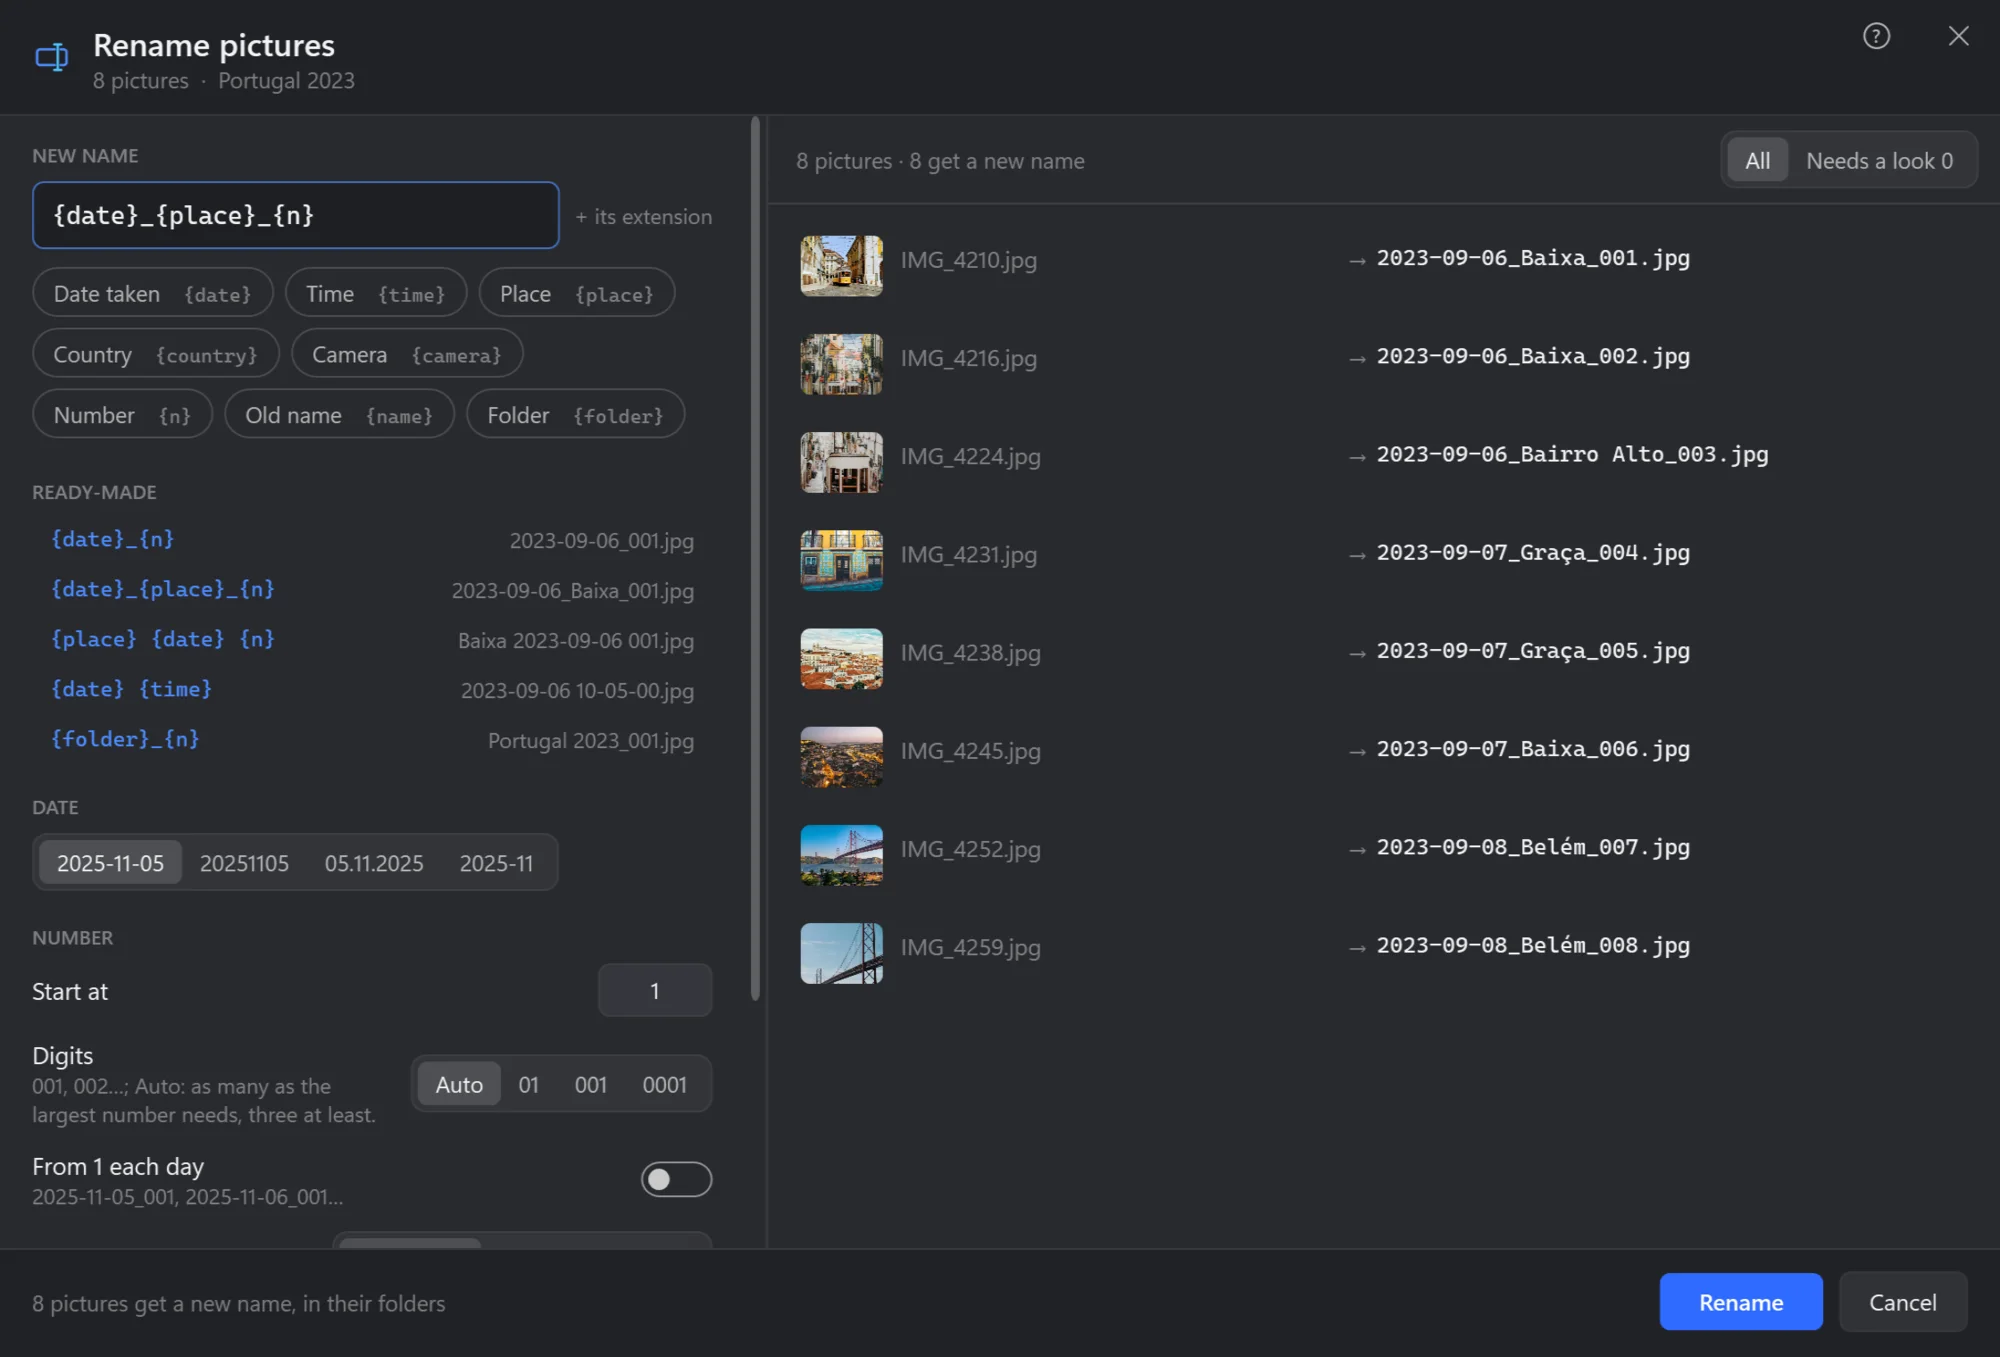Add the Camera {camera} token

407,355
